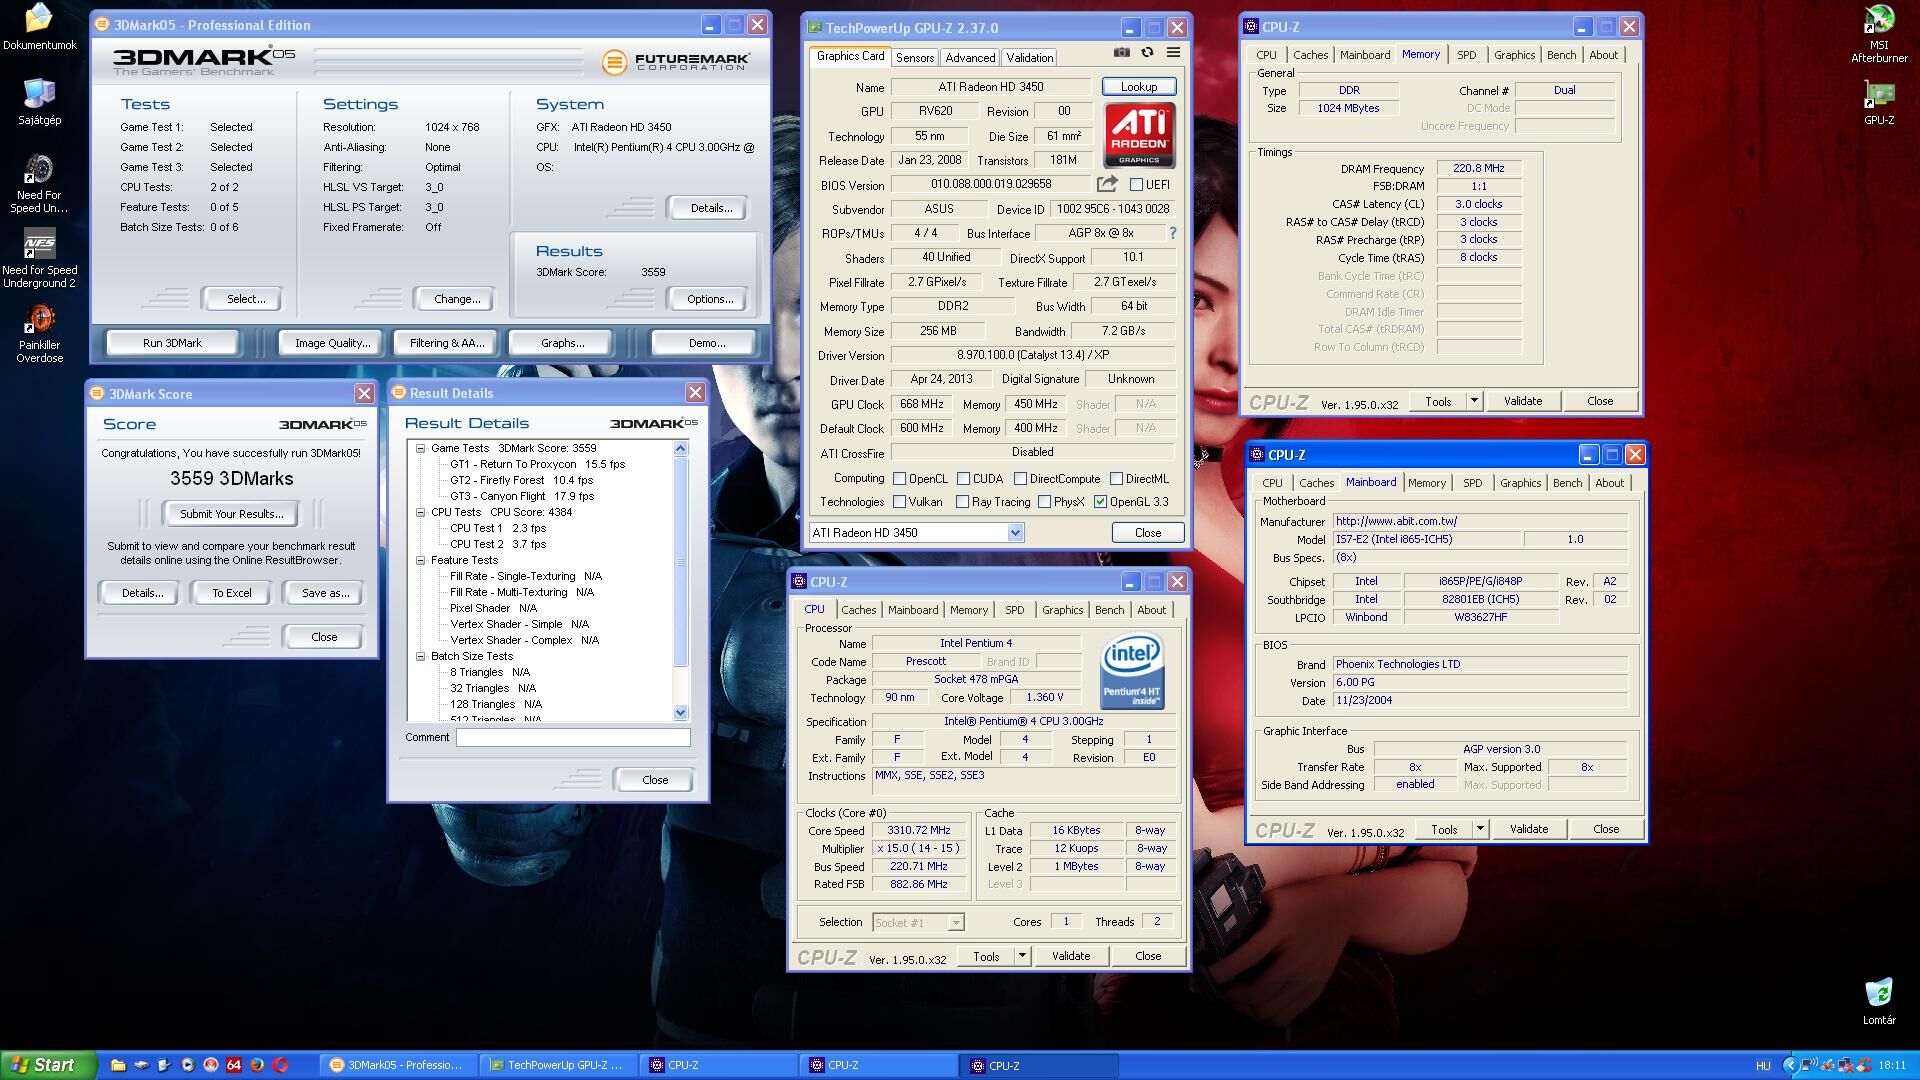The image size is (1920, 1080).
Task: Click the ATI Radeon logo in GPU-Z
Action: tap(1139, 136)
